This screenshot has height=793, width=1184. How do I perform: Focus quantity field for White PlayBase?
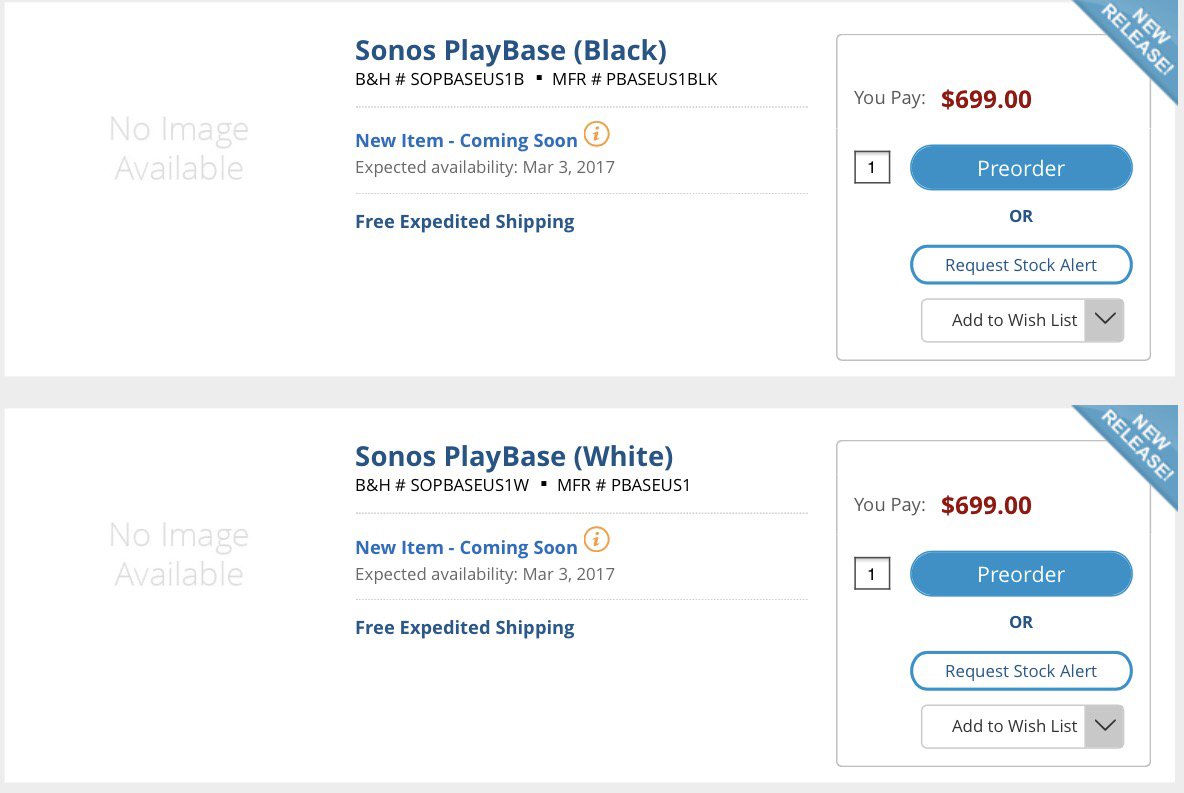(x=872, y=574)
